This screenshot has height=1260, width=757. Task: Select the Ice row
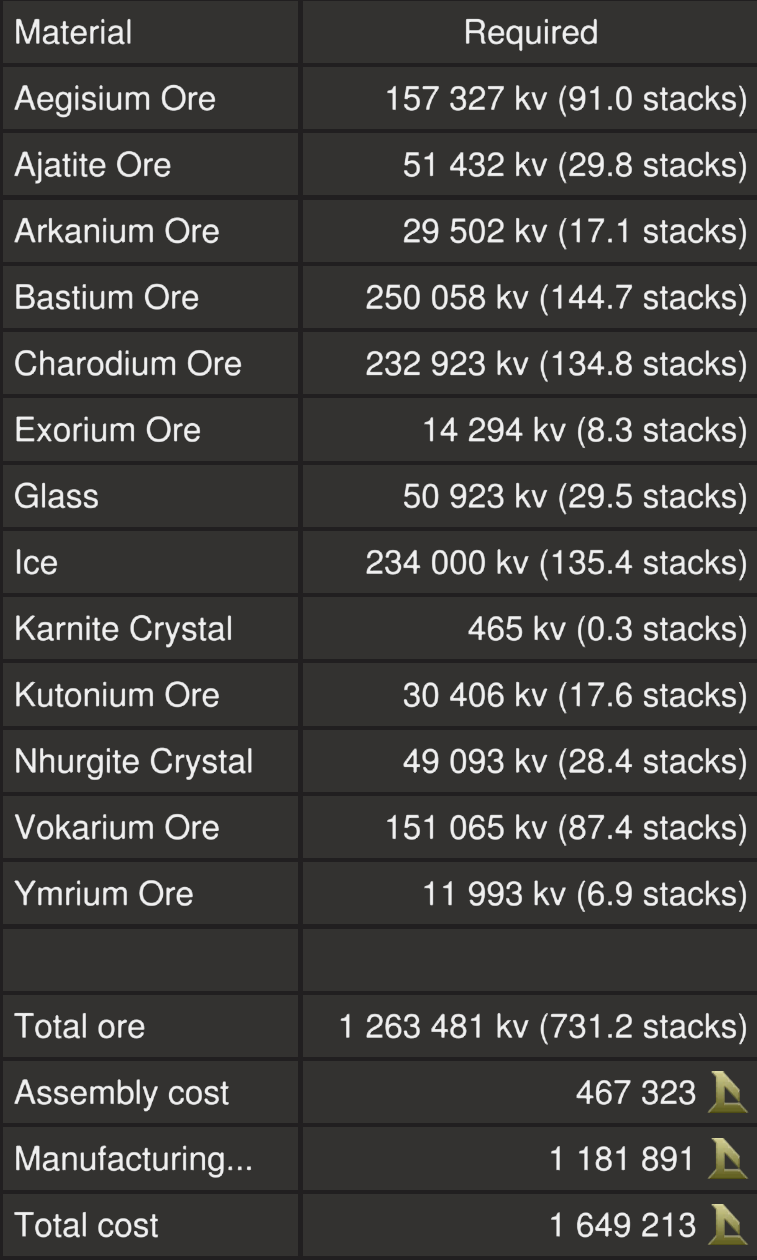point(36,562)
